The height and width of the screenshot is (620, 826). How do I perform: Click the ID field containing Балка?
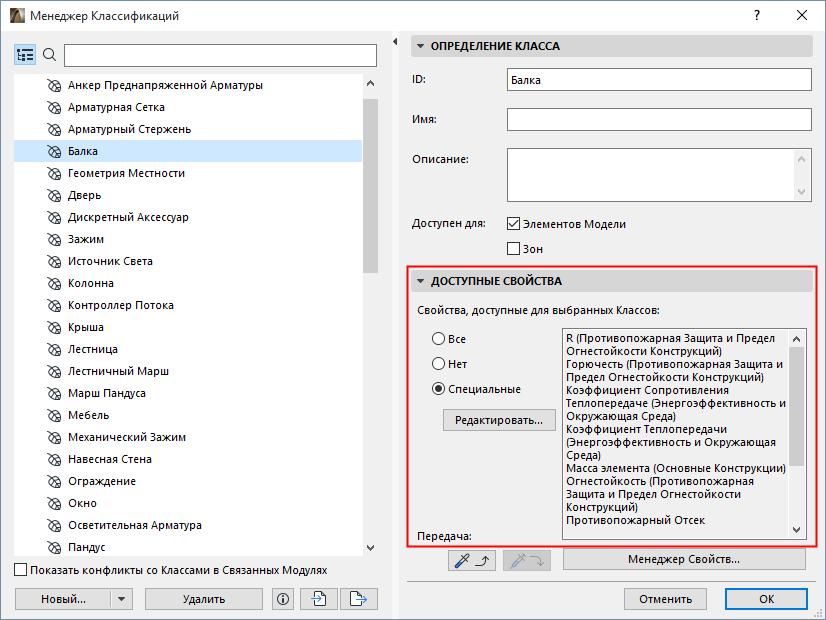coord(659,80)
